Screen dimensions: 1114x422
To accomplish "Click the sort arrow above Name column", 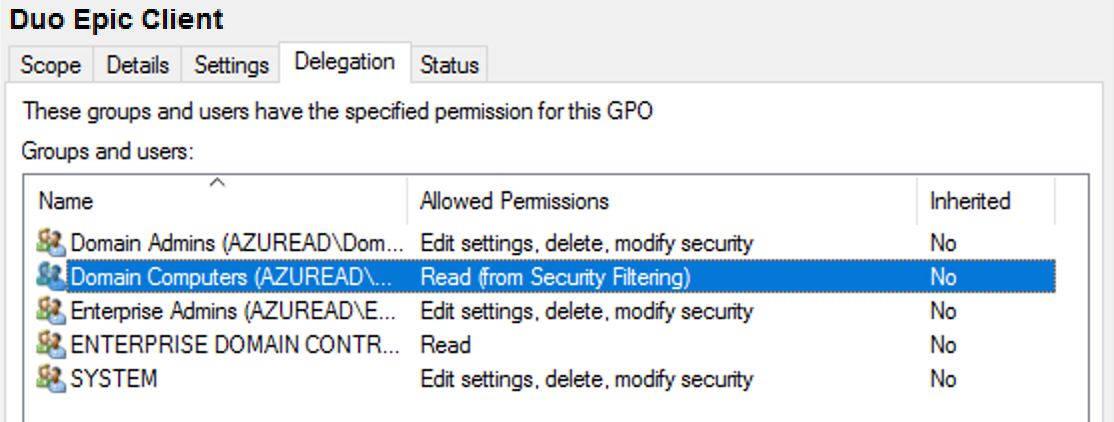I will tap(217, 182).
